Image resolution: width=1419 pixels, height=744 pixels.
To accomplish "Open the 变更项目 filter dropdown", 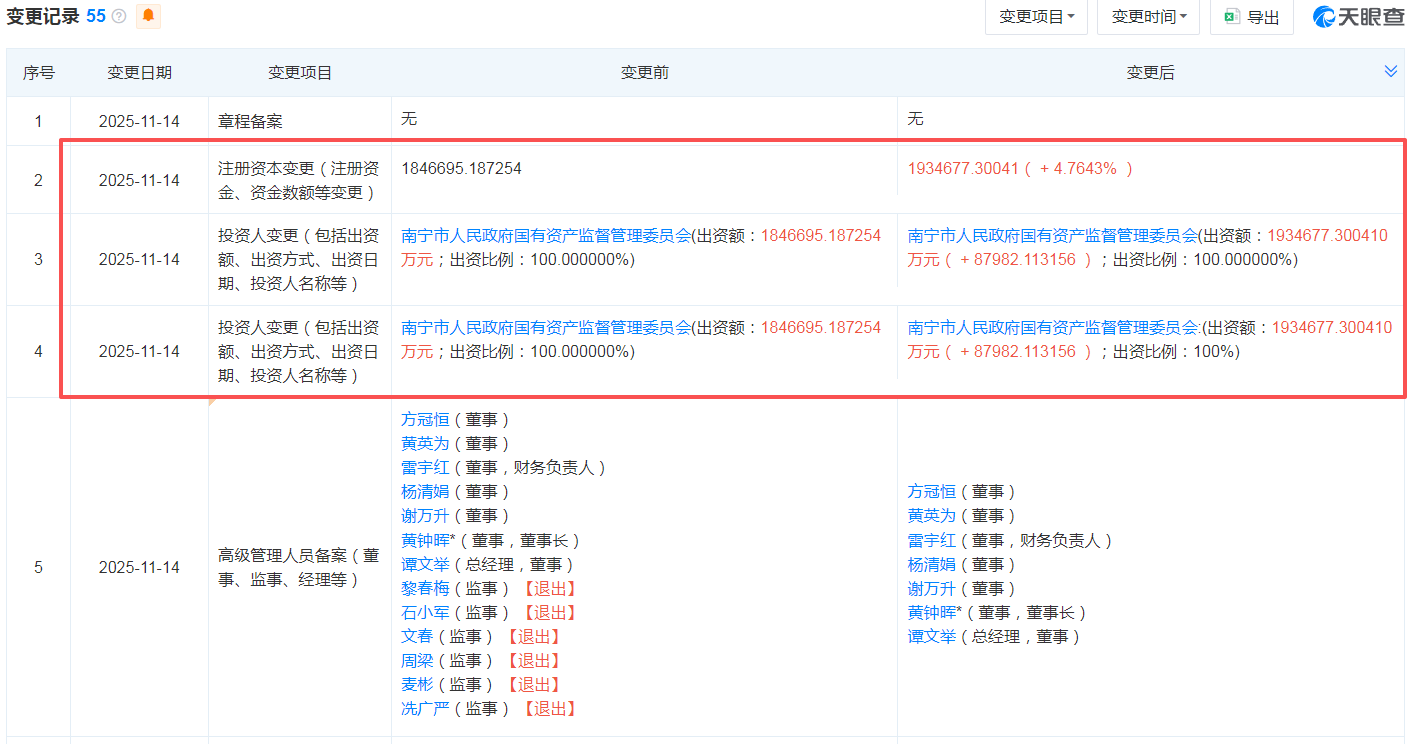I will (1036, 17).
